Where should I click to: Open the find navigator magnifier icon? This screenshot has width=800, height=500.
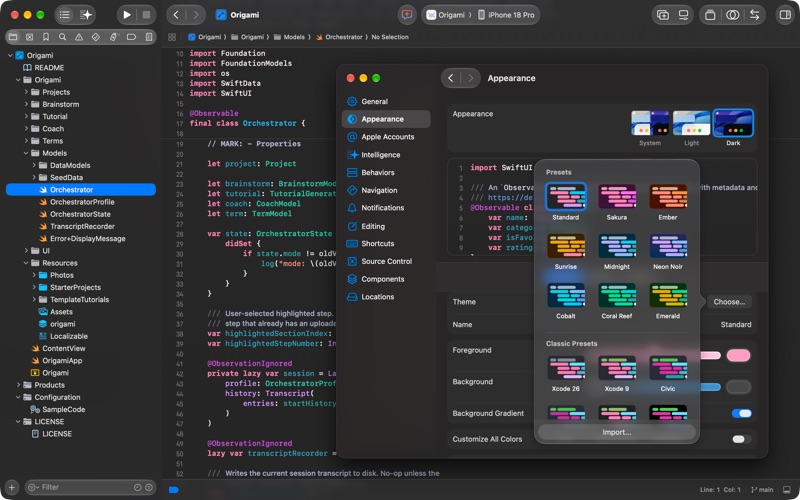62,37
